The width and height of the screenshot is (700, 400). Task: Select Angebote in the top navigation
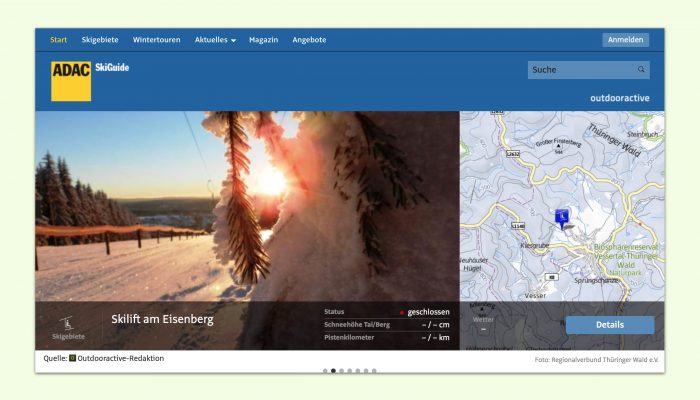pyautogui.click(x=309, y=40)
